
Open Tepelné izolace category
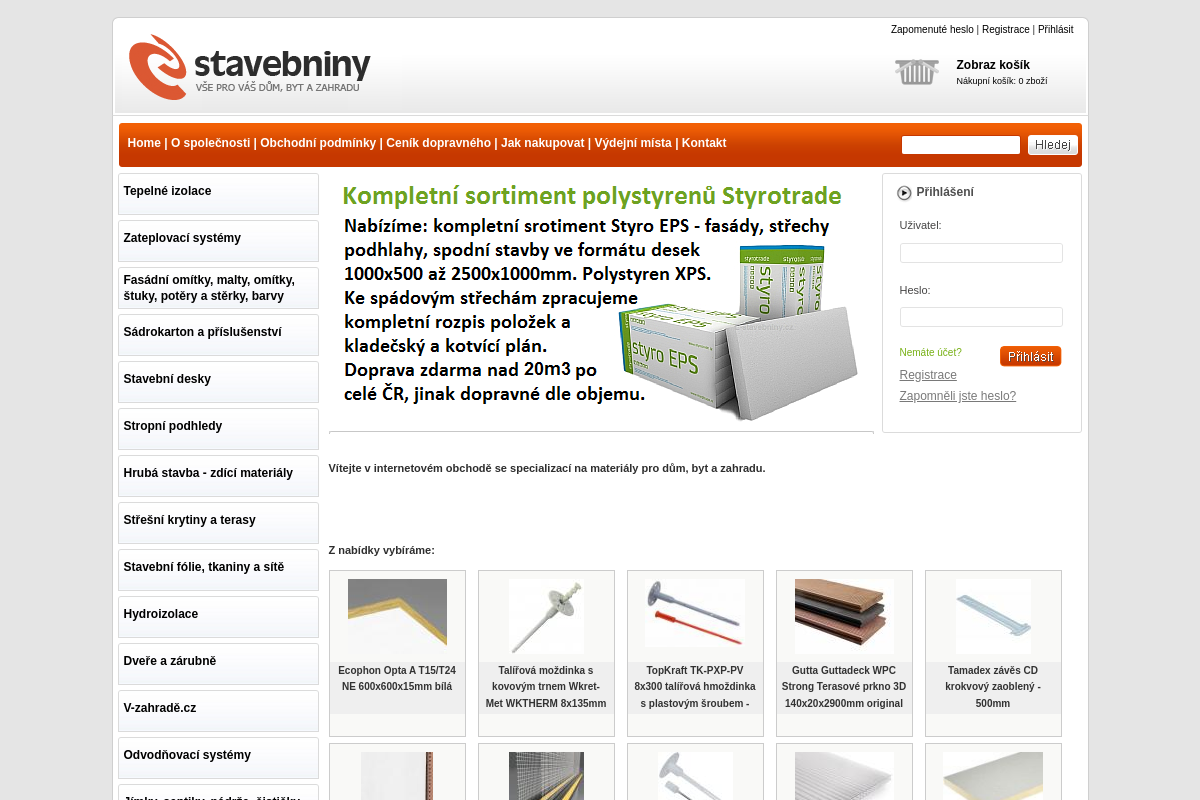pos(218,194)
